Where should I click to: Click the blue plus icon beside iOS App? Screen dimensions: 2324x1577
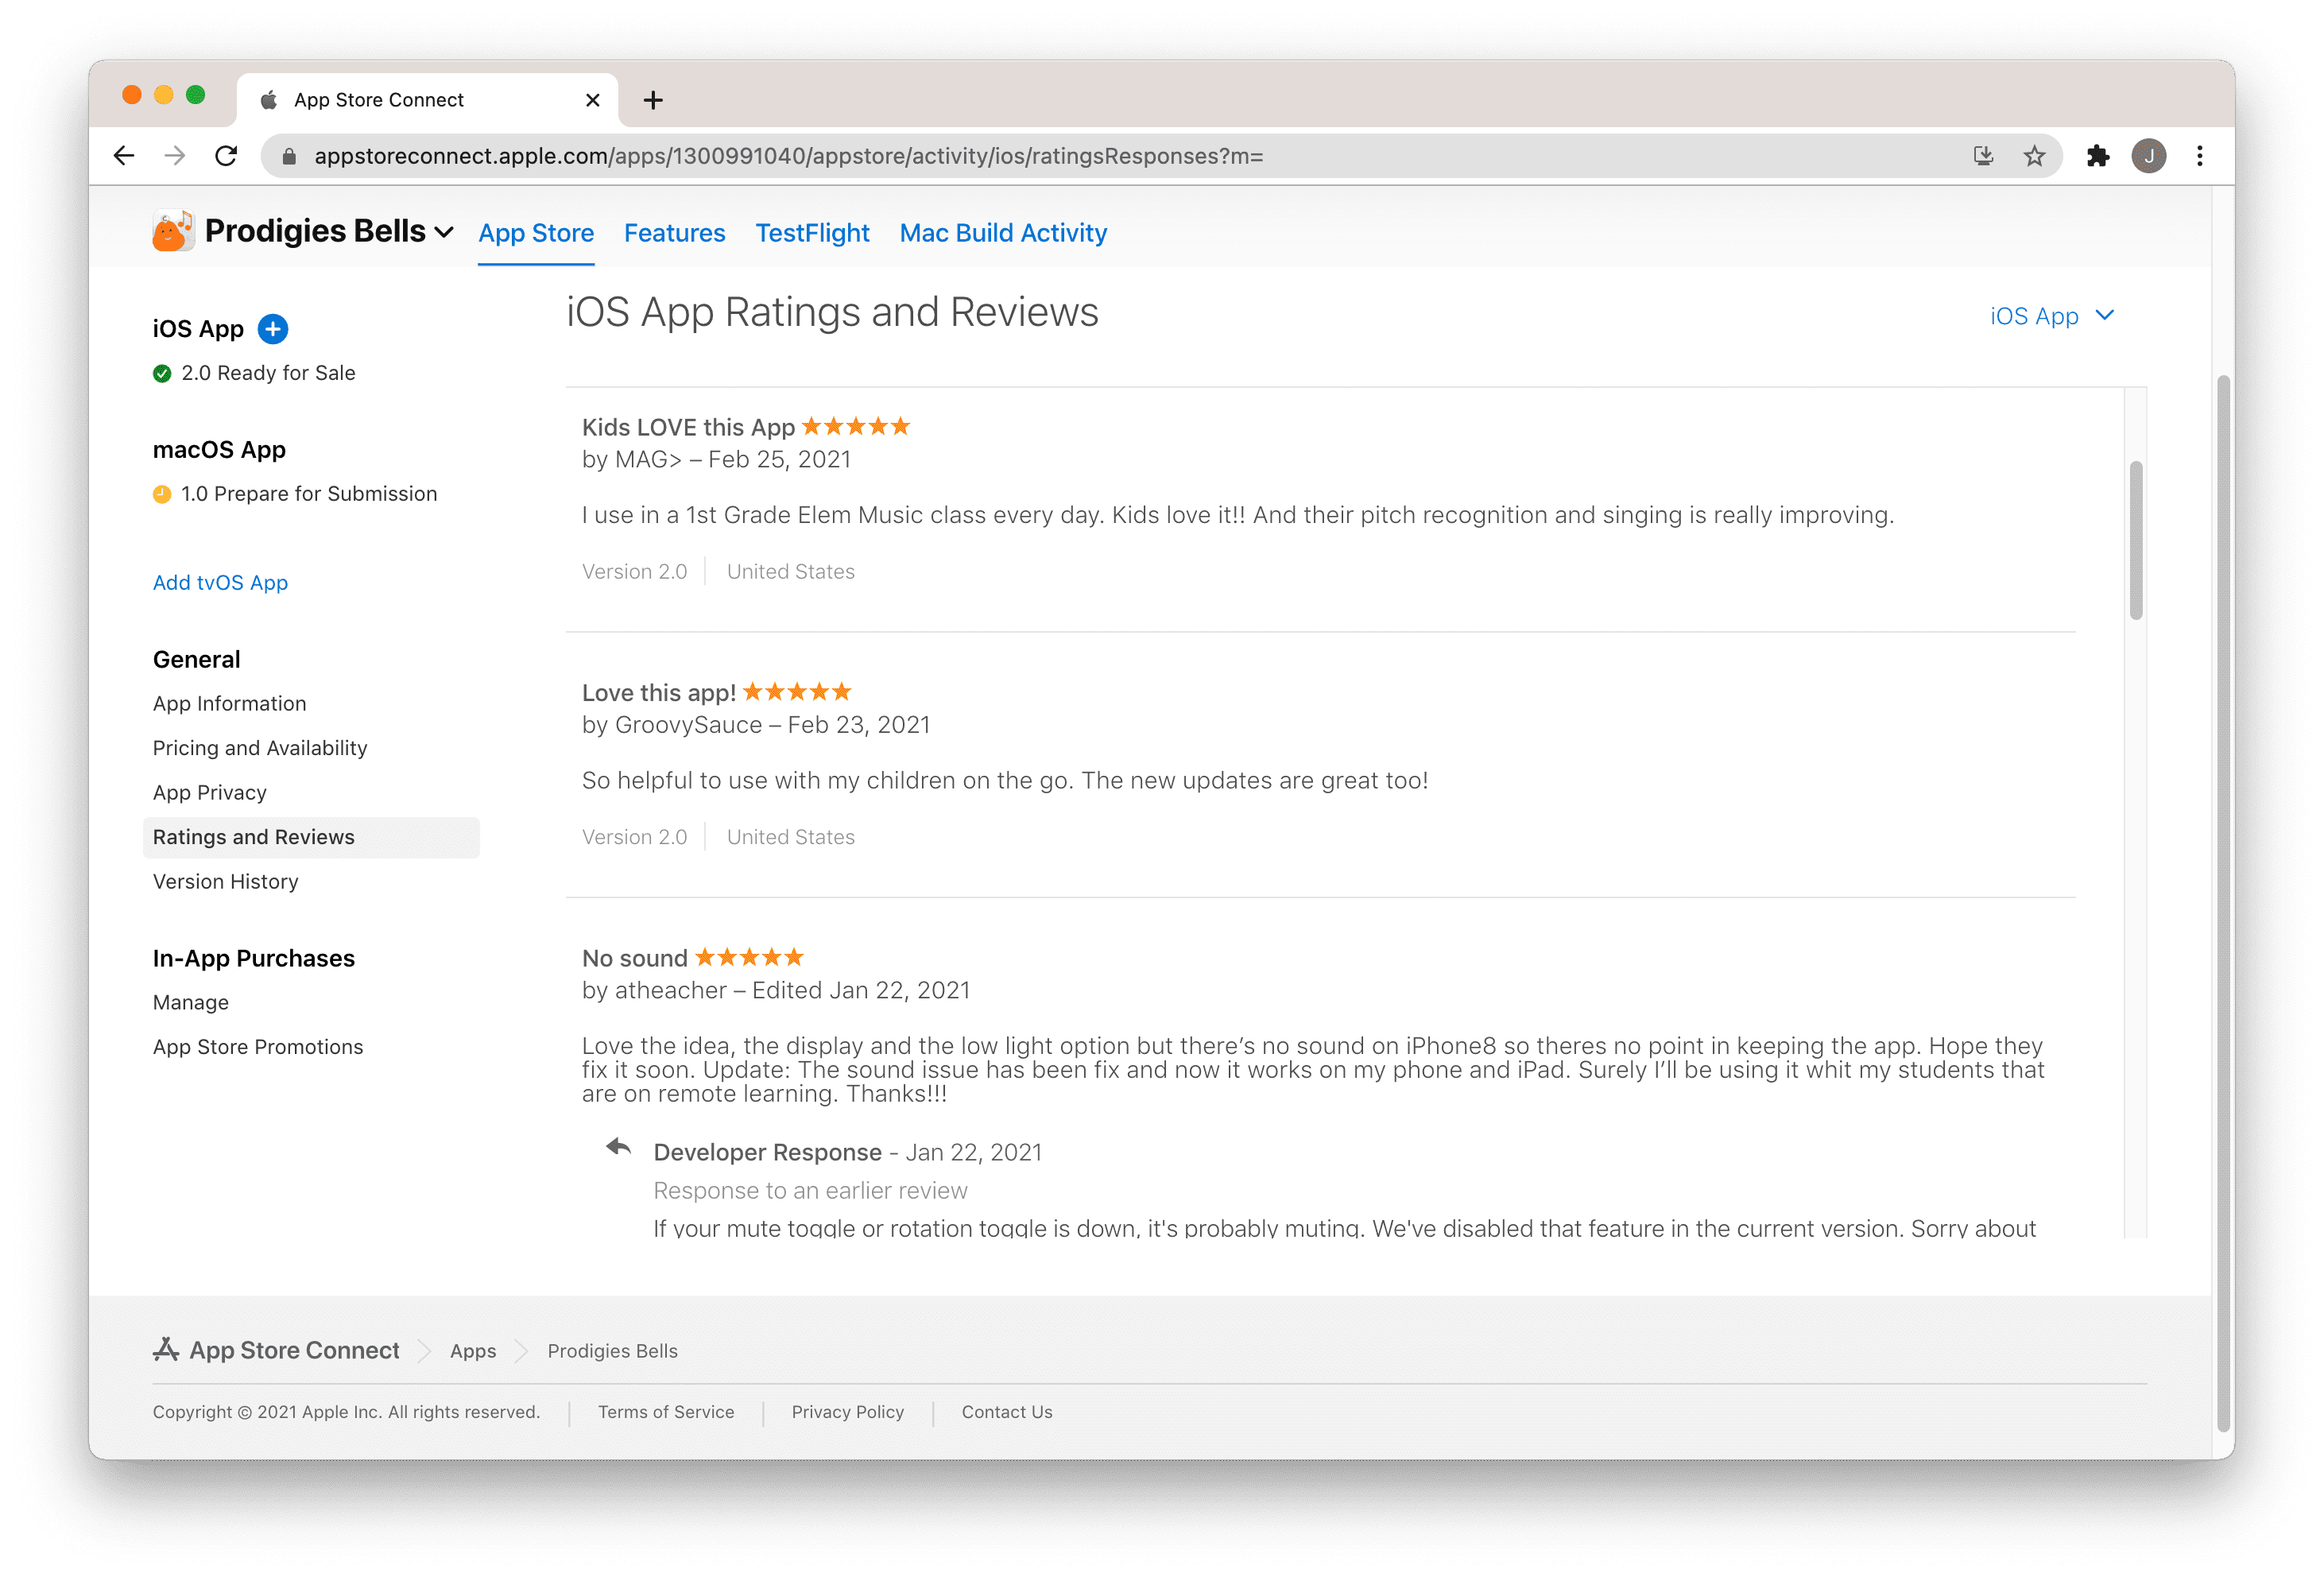[272, 329]
